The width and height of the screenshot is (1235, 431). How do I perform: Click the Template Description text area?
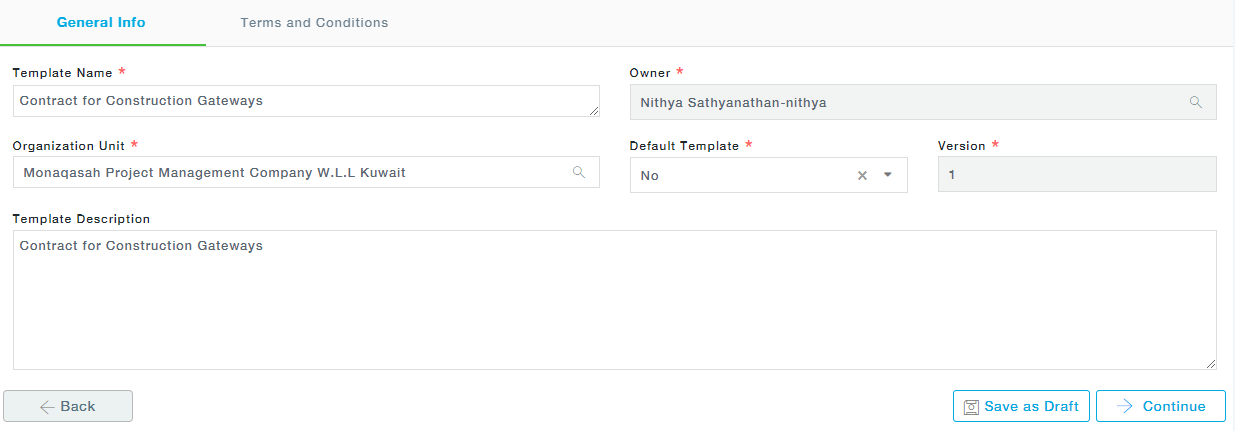(x=614, y=300)
